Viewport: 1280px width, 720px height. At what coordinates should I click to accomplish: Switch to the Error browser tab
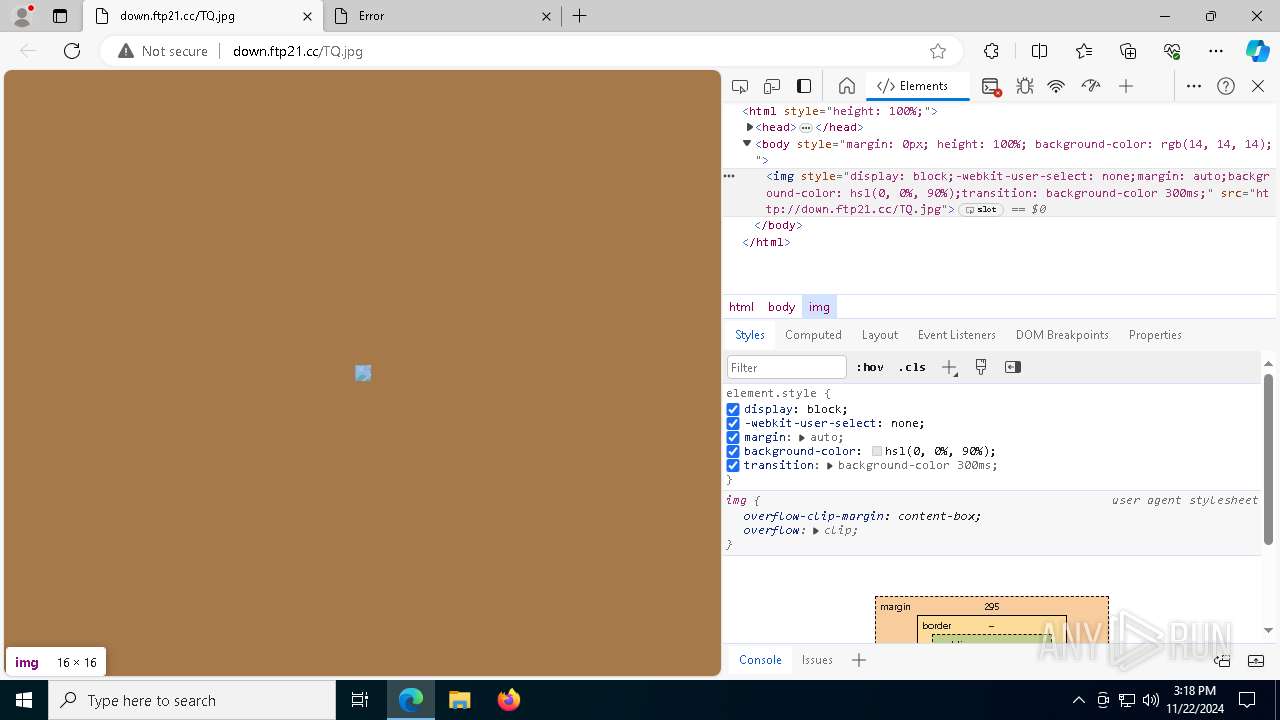(x=444, y=16)
